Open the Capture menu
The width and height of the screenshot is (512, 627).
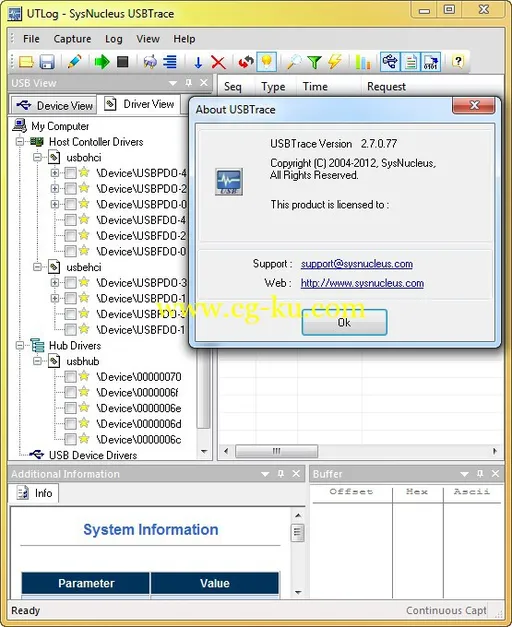pos(72,39)
